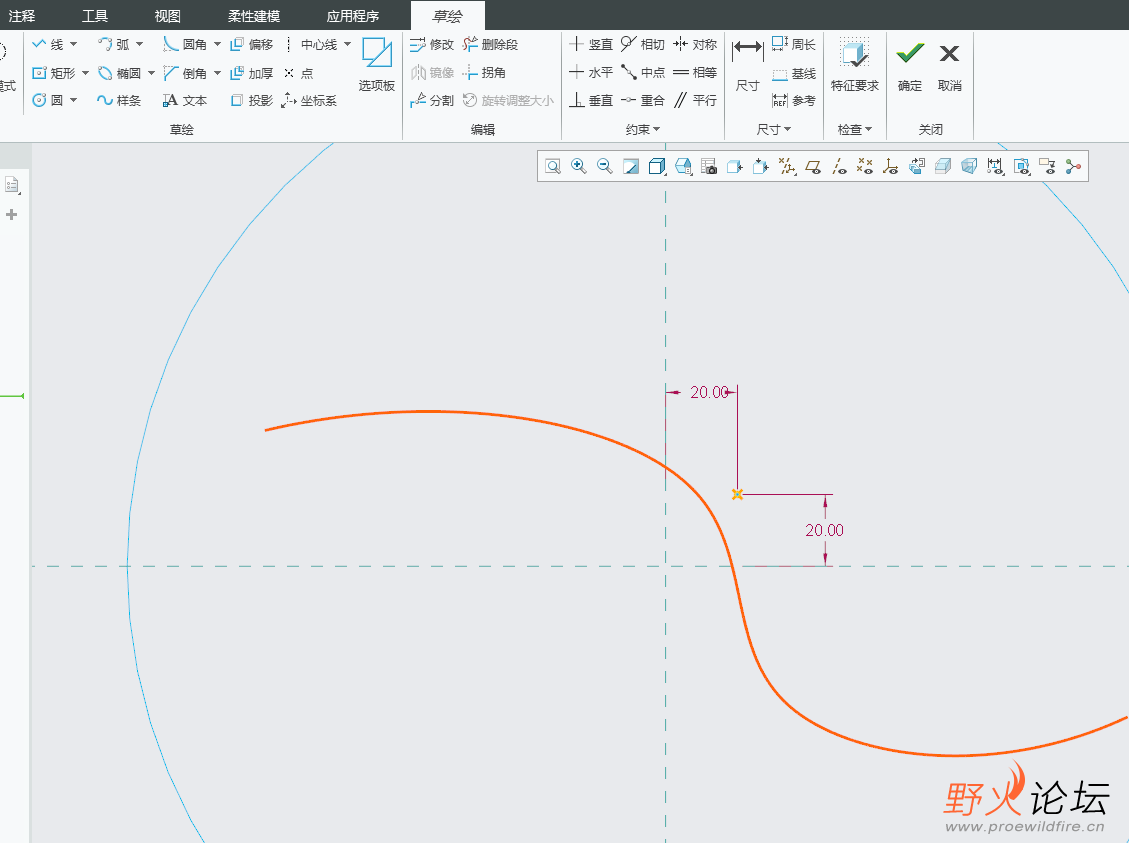This screenshot has height=843, width=1129.
Task: Expand the 圆角 (fillet) dropdown arrow
Action: pos(217,45)
